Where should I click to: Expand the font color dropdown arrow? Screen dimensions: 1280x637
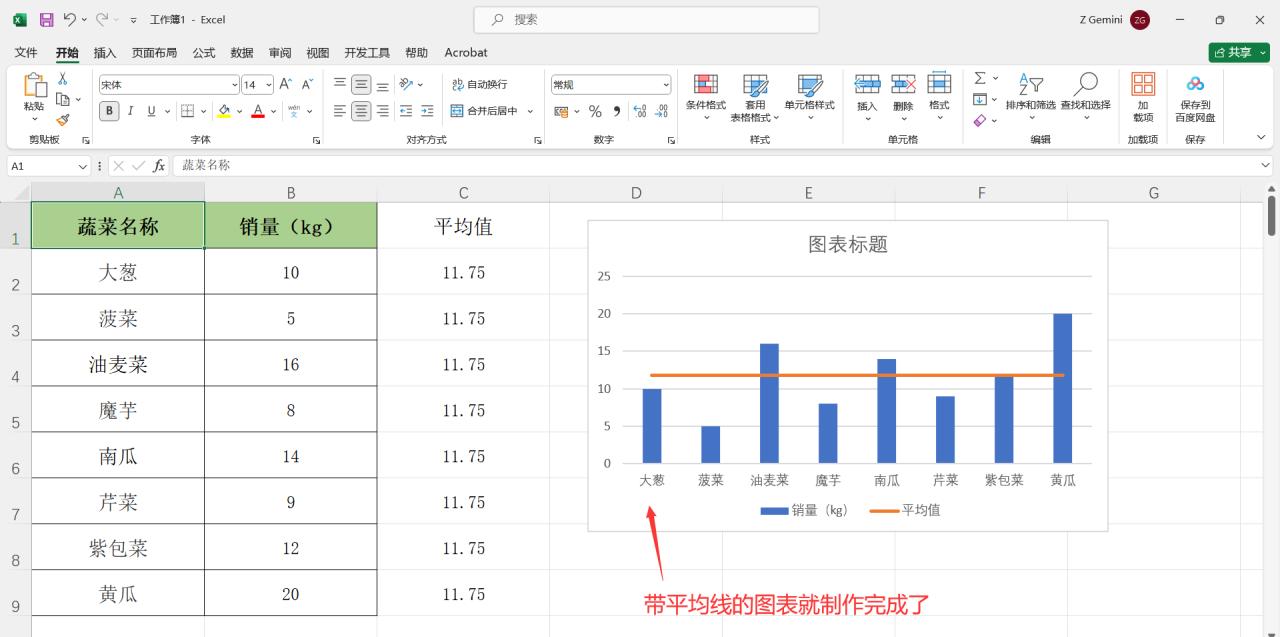click(273, 111)
